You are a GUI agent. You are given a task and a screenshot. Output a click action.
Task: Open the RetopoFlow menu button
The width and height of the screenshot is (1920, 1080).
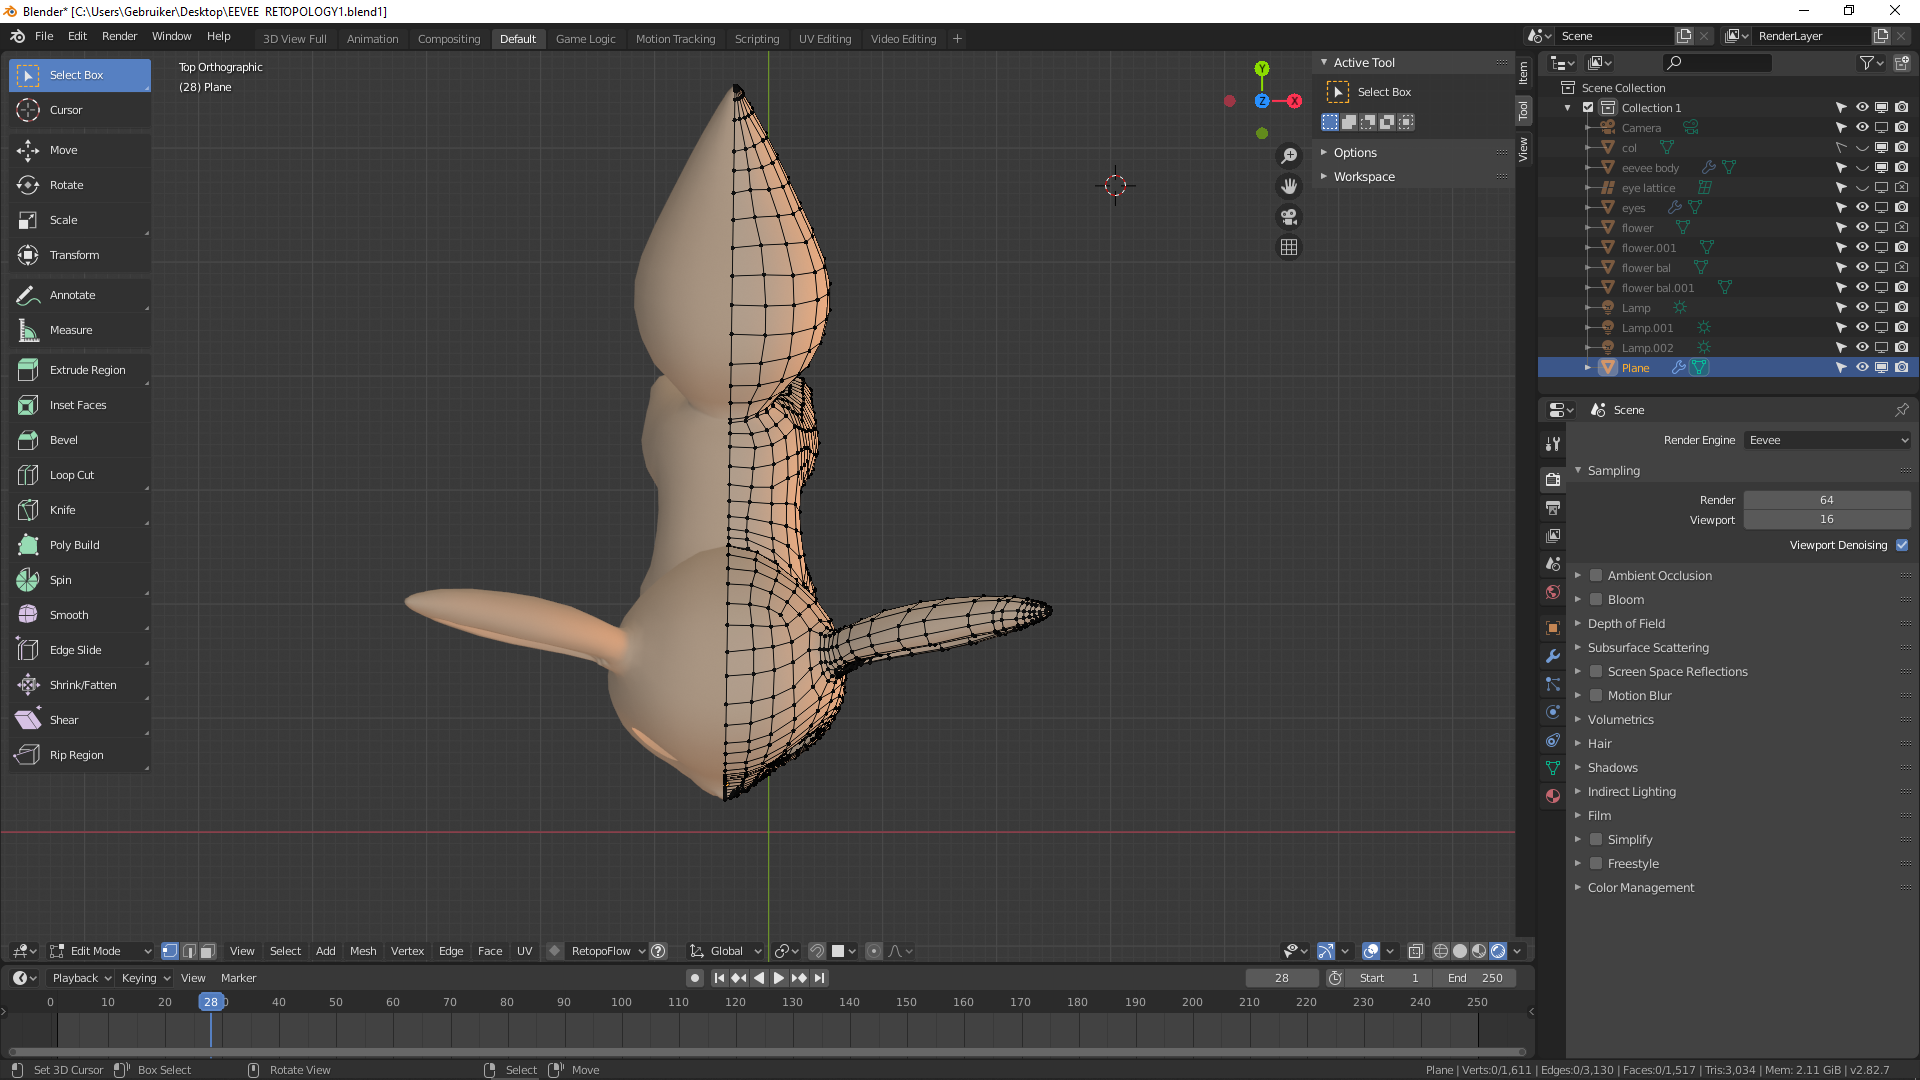(x=607, y=951)
